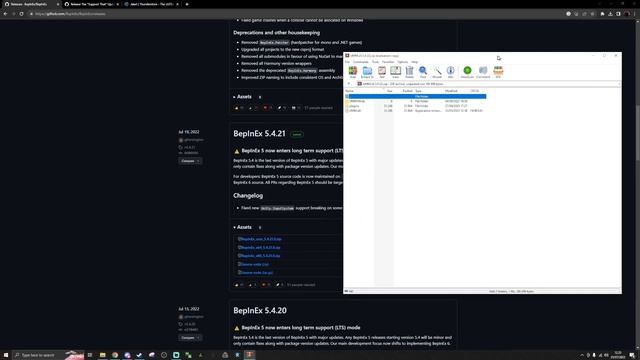The image size is (640, 360).
Task: Download the BepInEx x64 5.4.21 zip asset
Action: pos(259,247)
